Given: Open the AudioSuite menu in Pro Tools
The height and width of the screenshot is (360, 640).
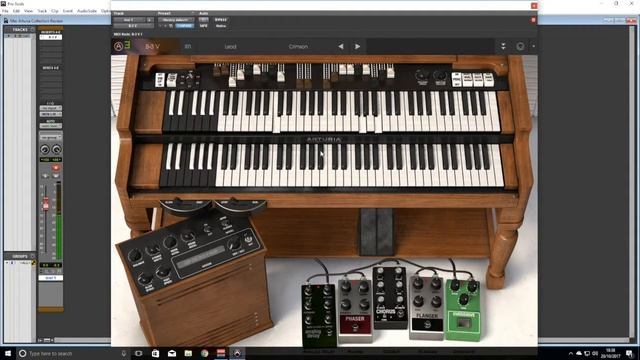Looking at the screenshot, I should (x=87, y=11).
